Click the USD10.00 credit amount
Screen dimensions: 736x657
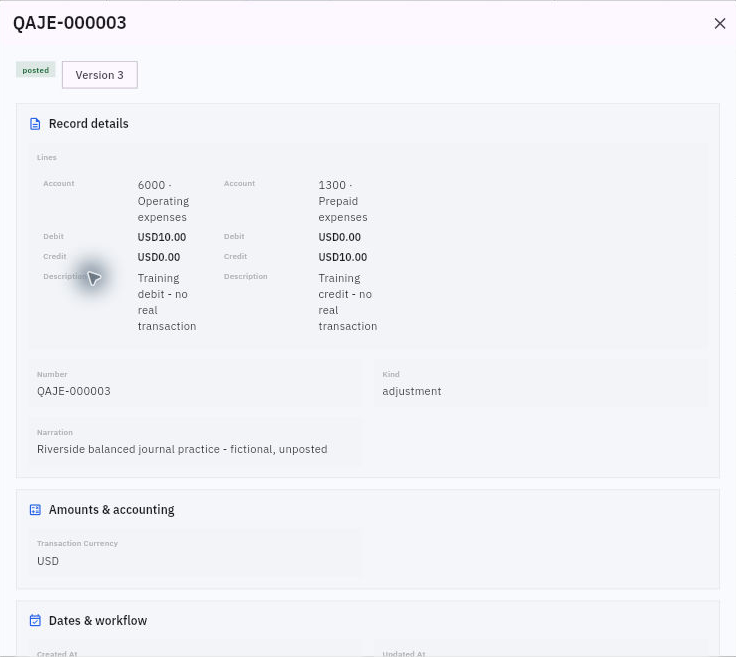point(343,257)
